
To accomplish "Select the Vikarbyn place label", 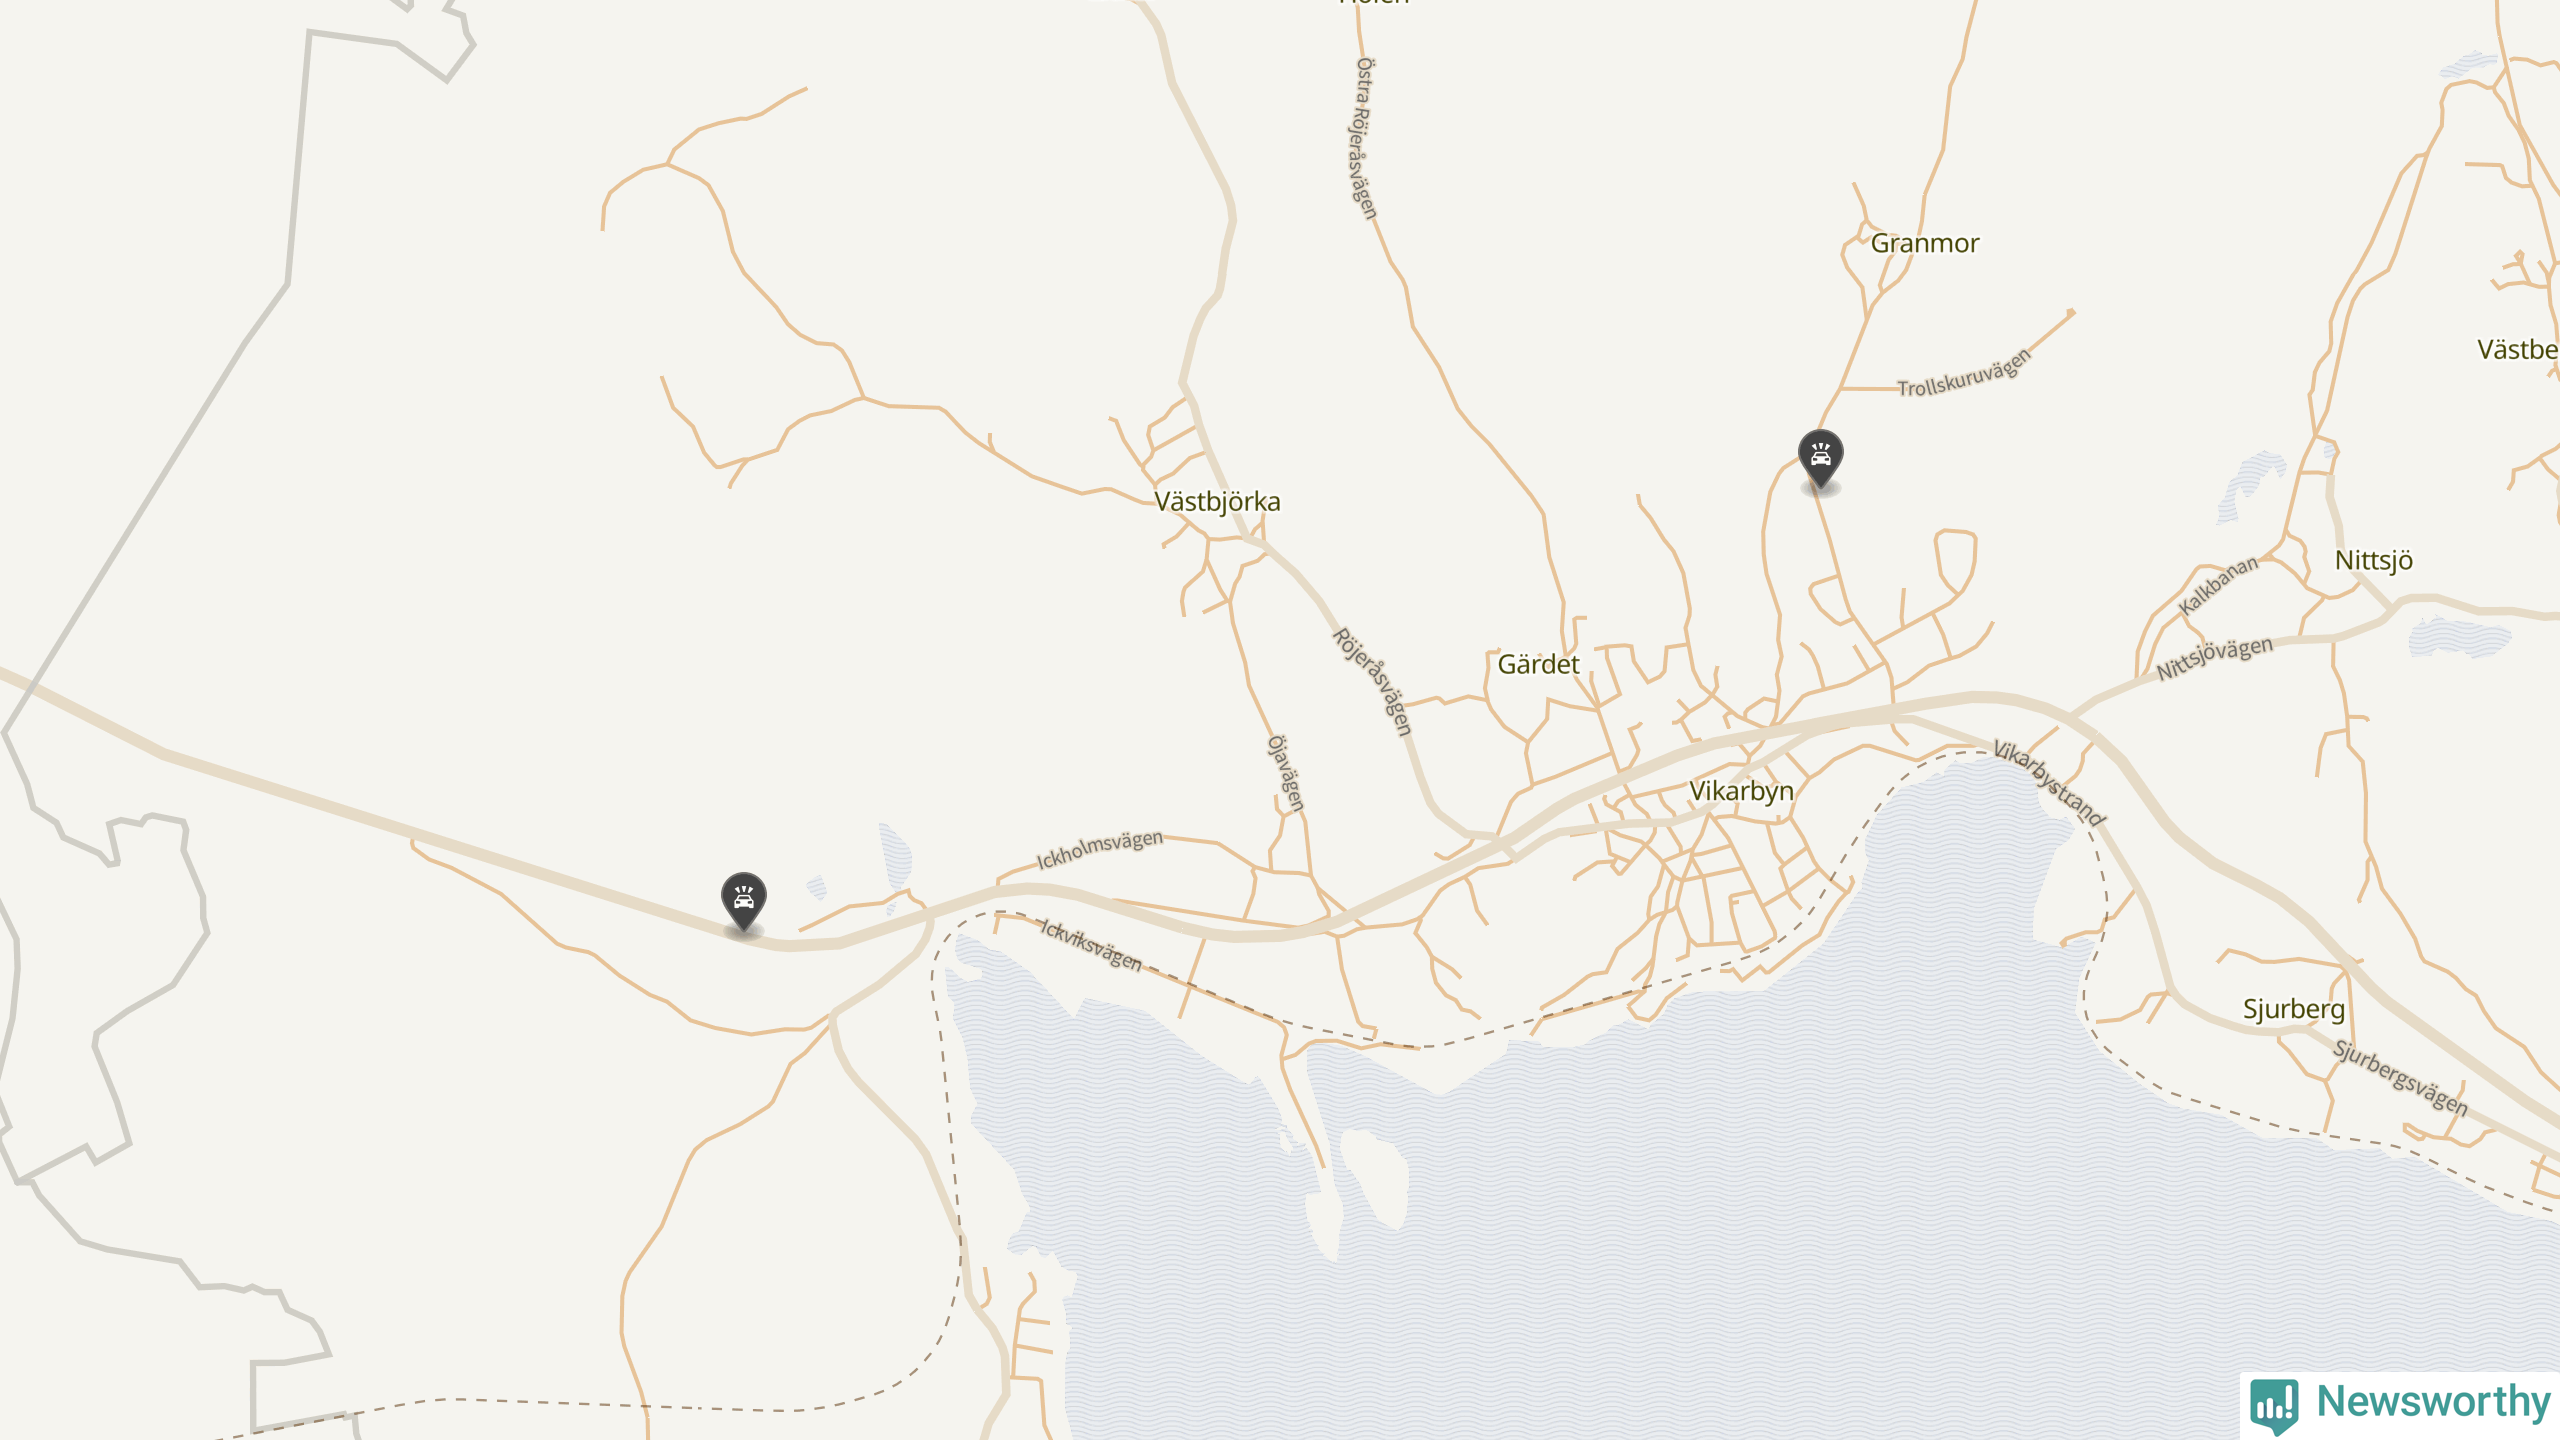I will [1741, 791].
